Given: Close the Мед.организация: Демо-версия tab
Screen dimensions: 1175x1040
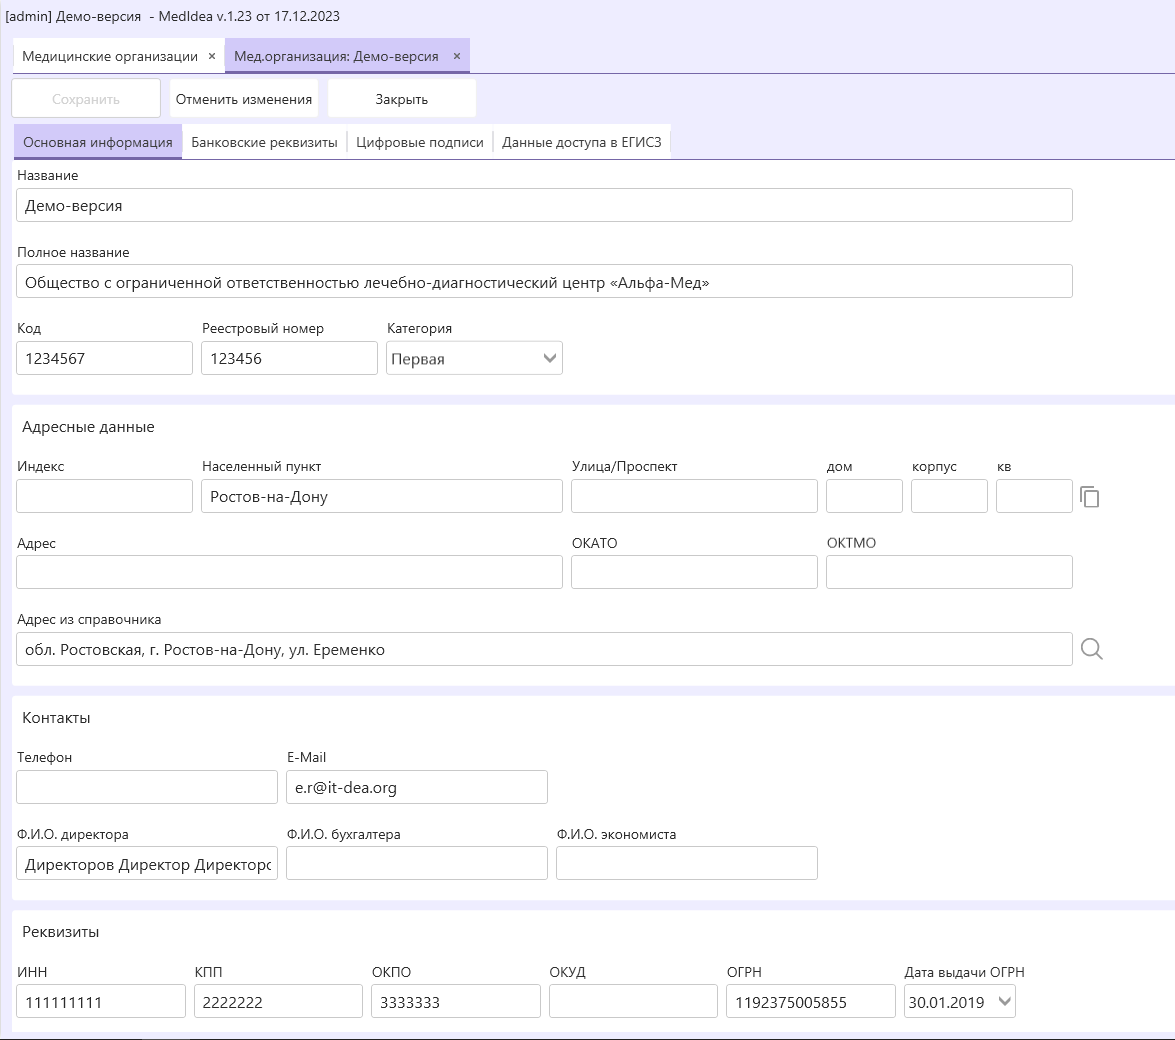Looking at the screenshot, I should point(456,56).
